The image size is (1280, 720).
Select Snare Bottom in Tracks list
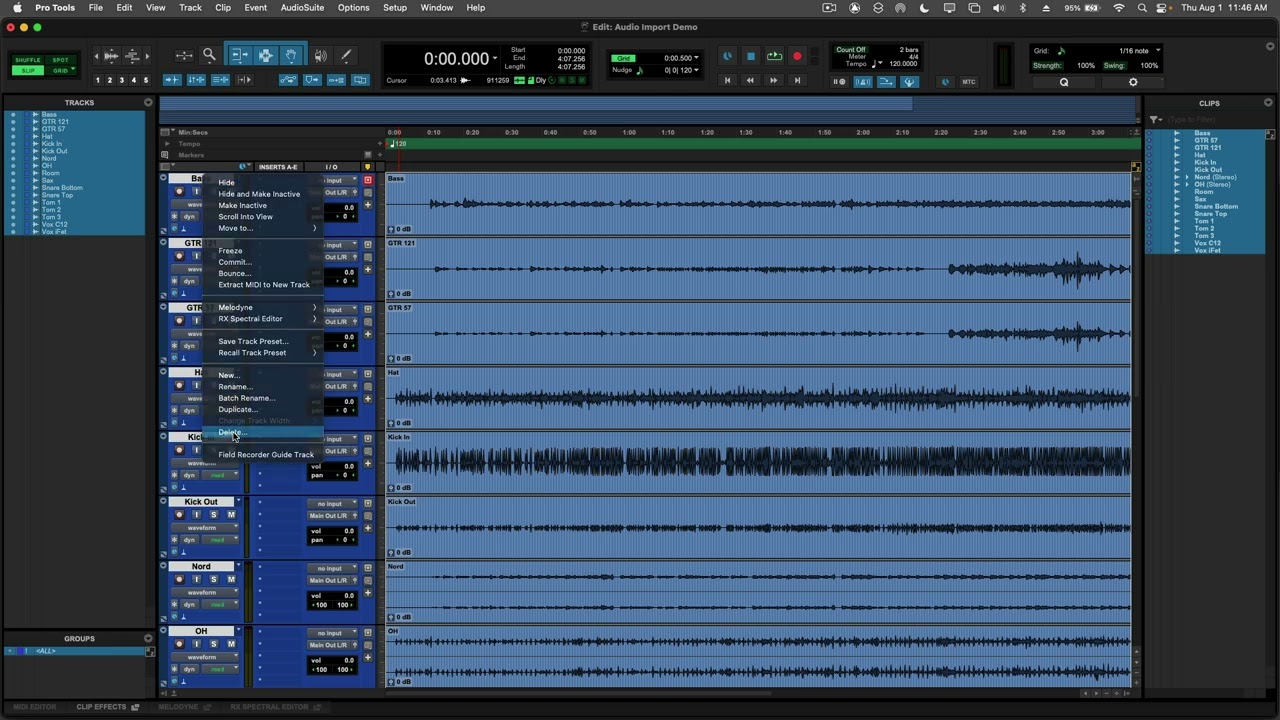[x=62, y=188]
